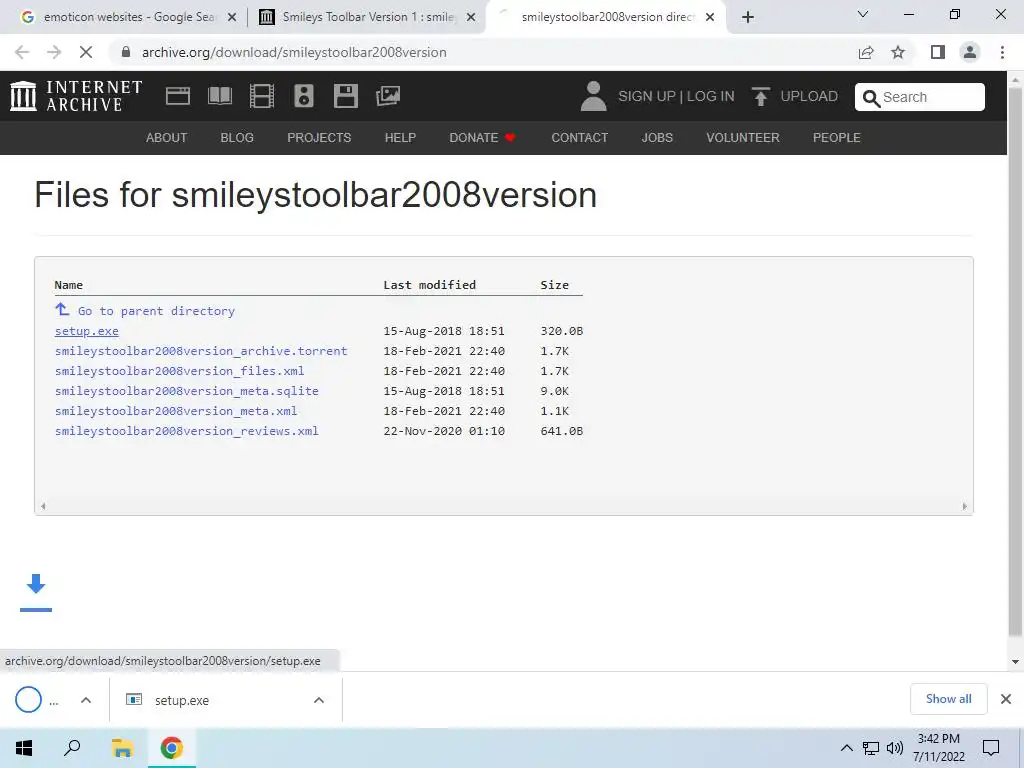Open the Chrome tab search dropdown
The height and width of the screenshot is (768, 1024).
863,14
